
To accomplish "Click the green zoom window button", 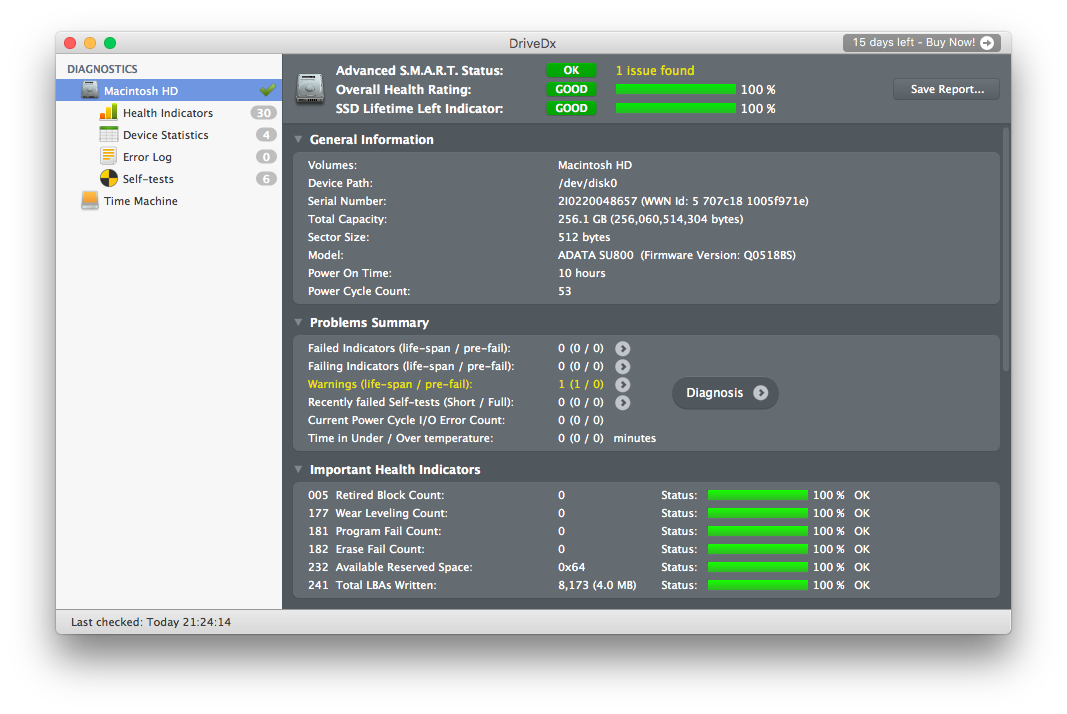I will coord(110,43).
